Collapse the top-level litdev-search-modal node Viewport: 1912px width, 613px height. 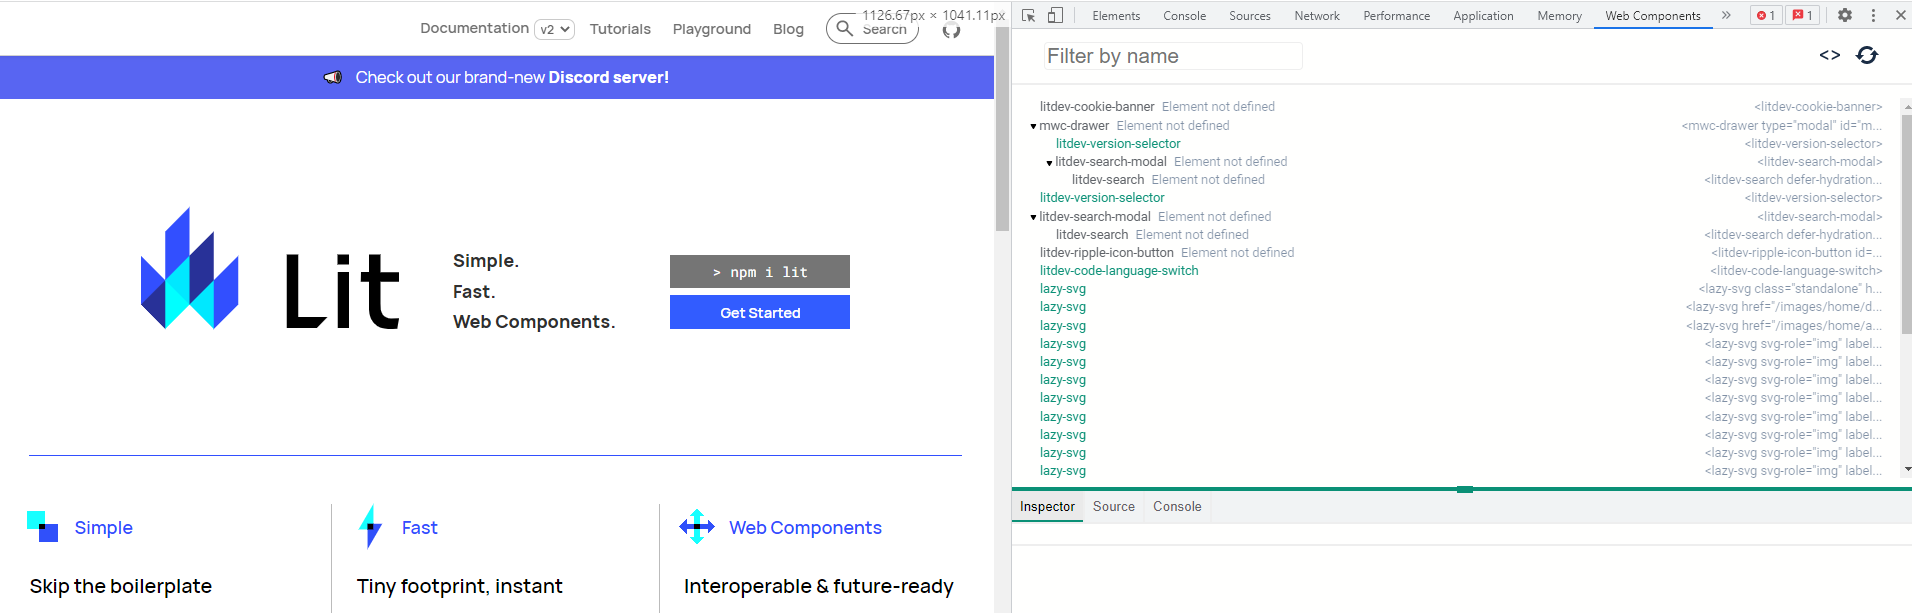click(1033, 217)
